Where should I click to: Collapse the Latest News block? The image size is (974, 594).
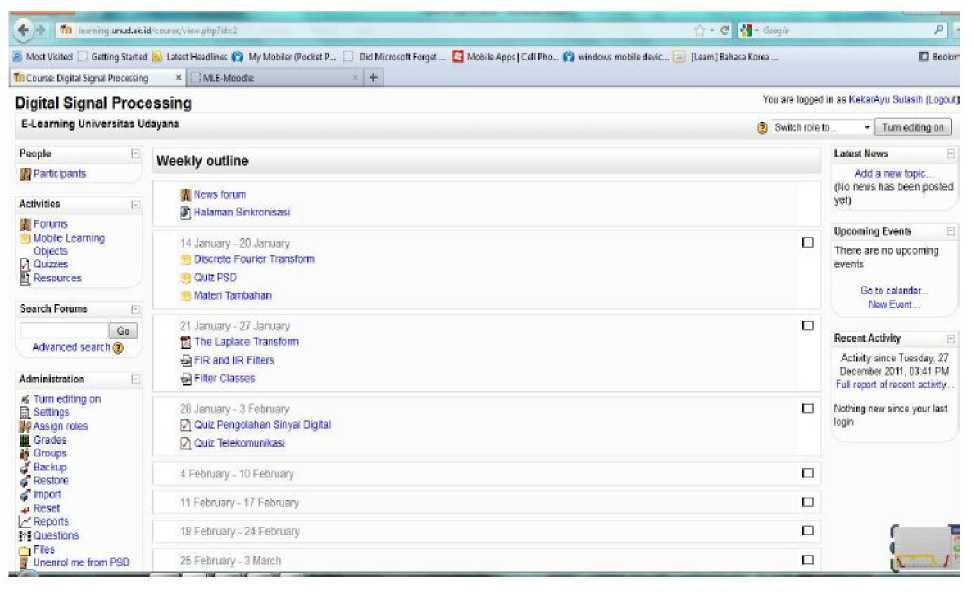[x=950, y=154]
